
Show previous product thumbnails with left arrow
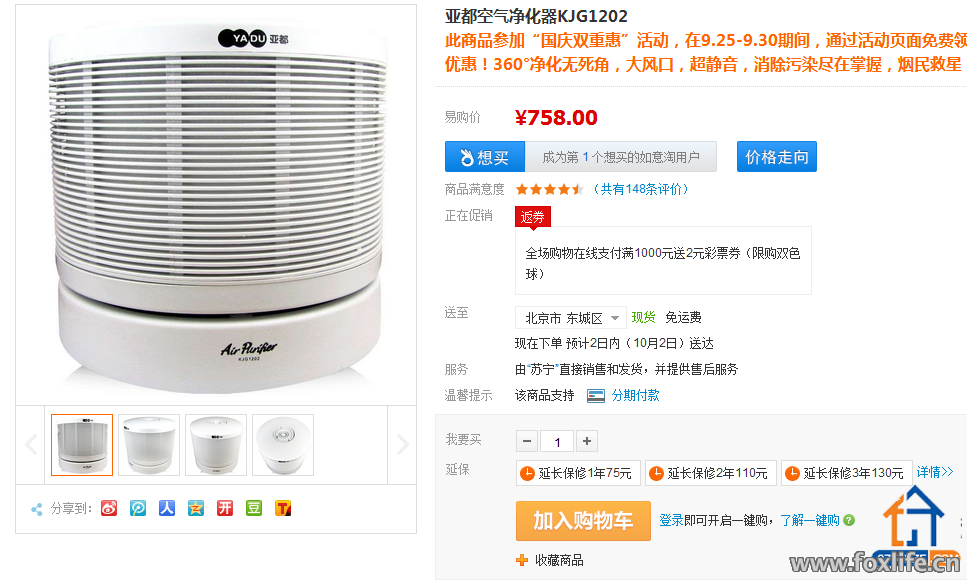click(x=31, y=445)
